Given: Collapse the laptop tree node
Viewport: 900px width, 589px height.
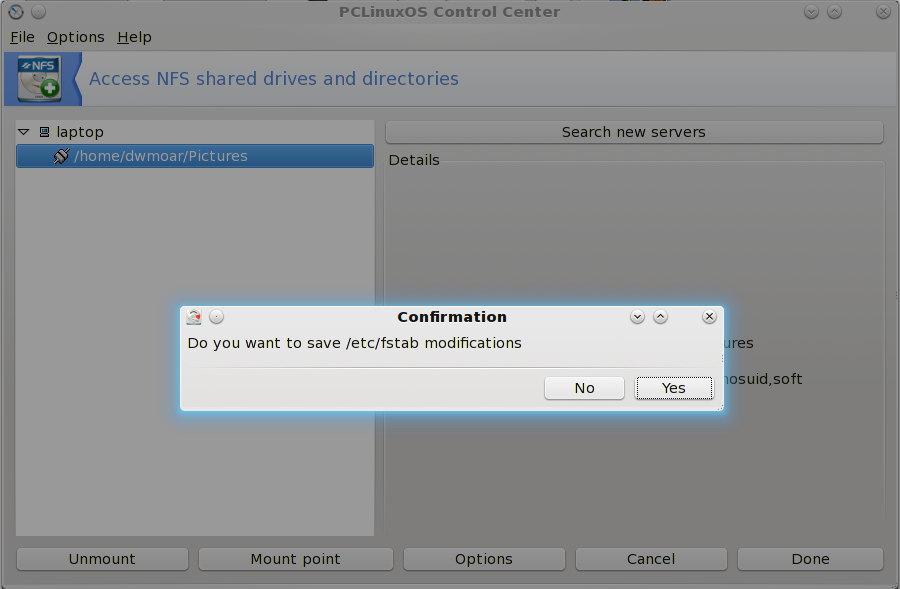Looking at the screenshot, I should (24, 132).
